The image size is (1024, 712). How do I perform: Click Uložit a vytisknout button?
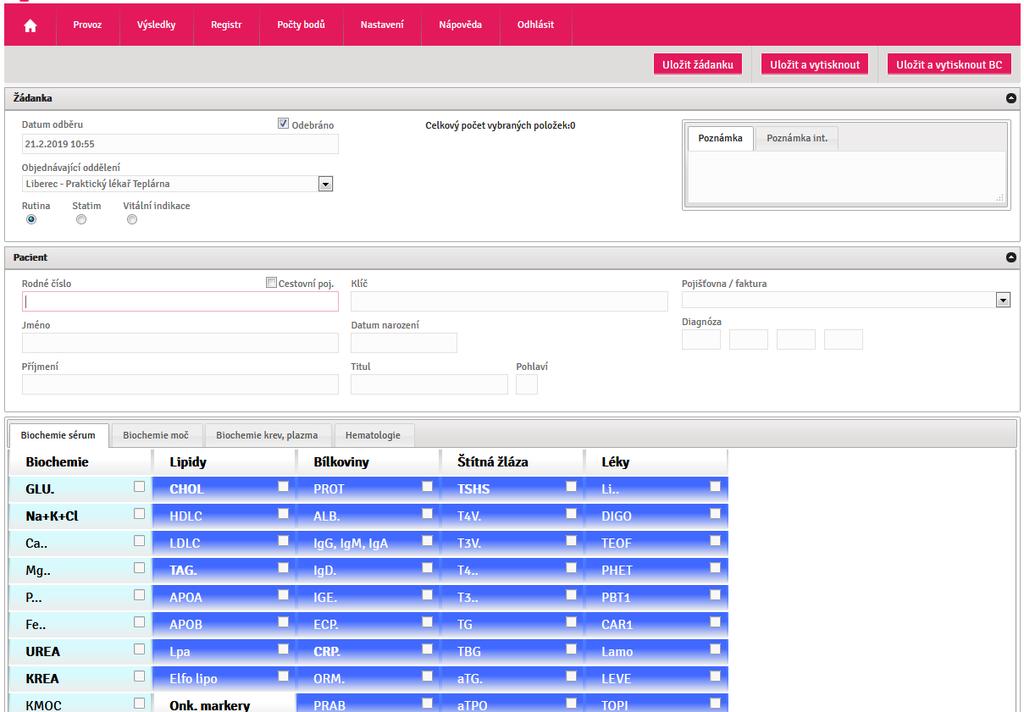[x=814, y=65]
